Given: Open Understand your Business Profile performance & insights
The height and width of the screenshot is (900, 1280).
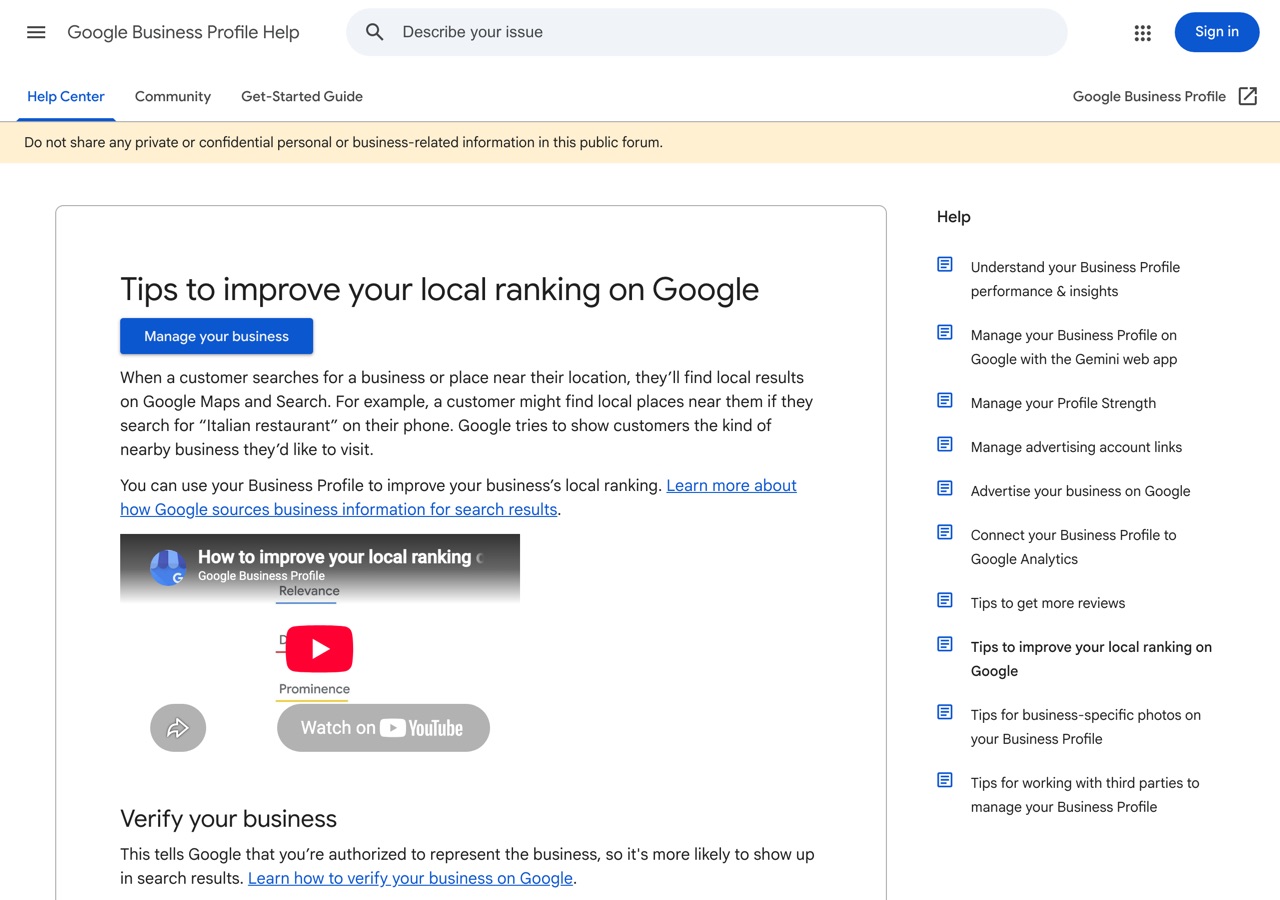Looking at the screenshot, I should [1075, 279].
